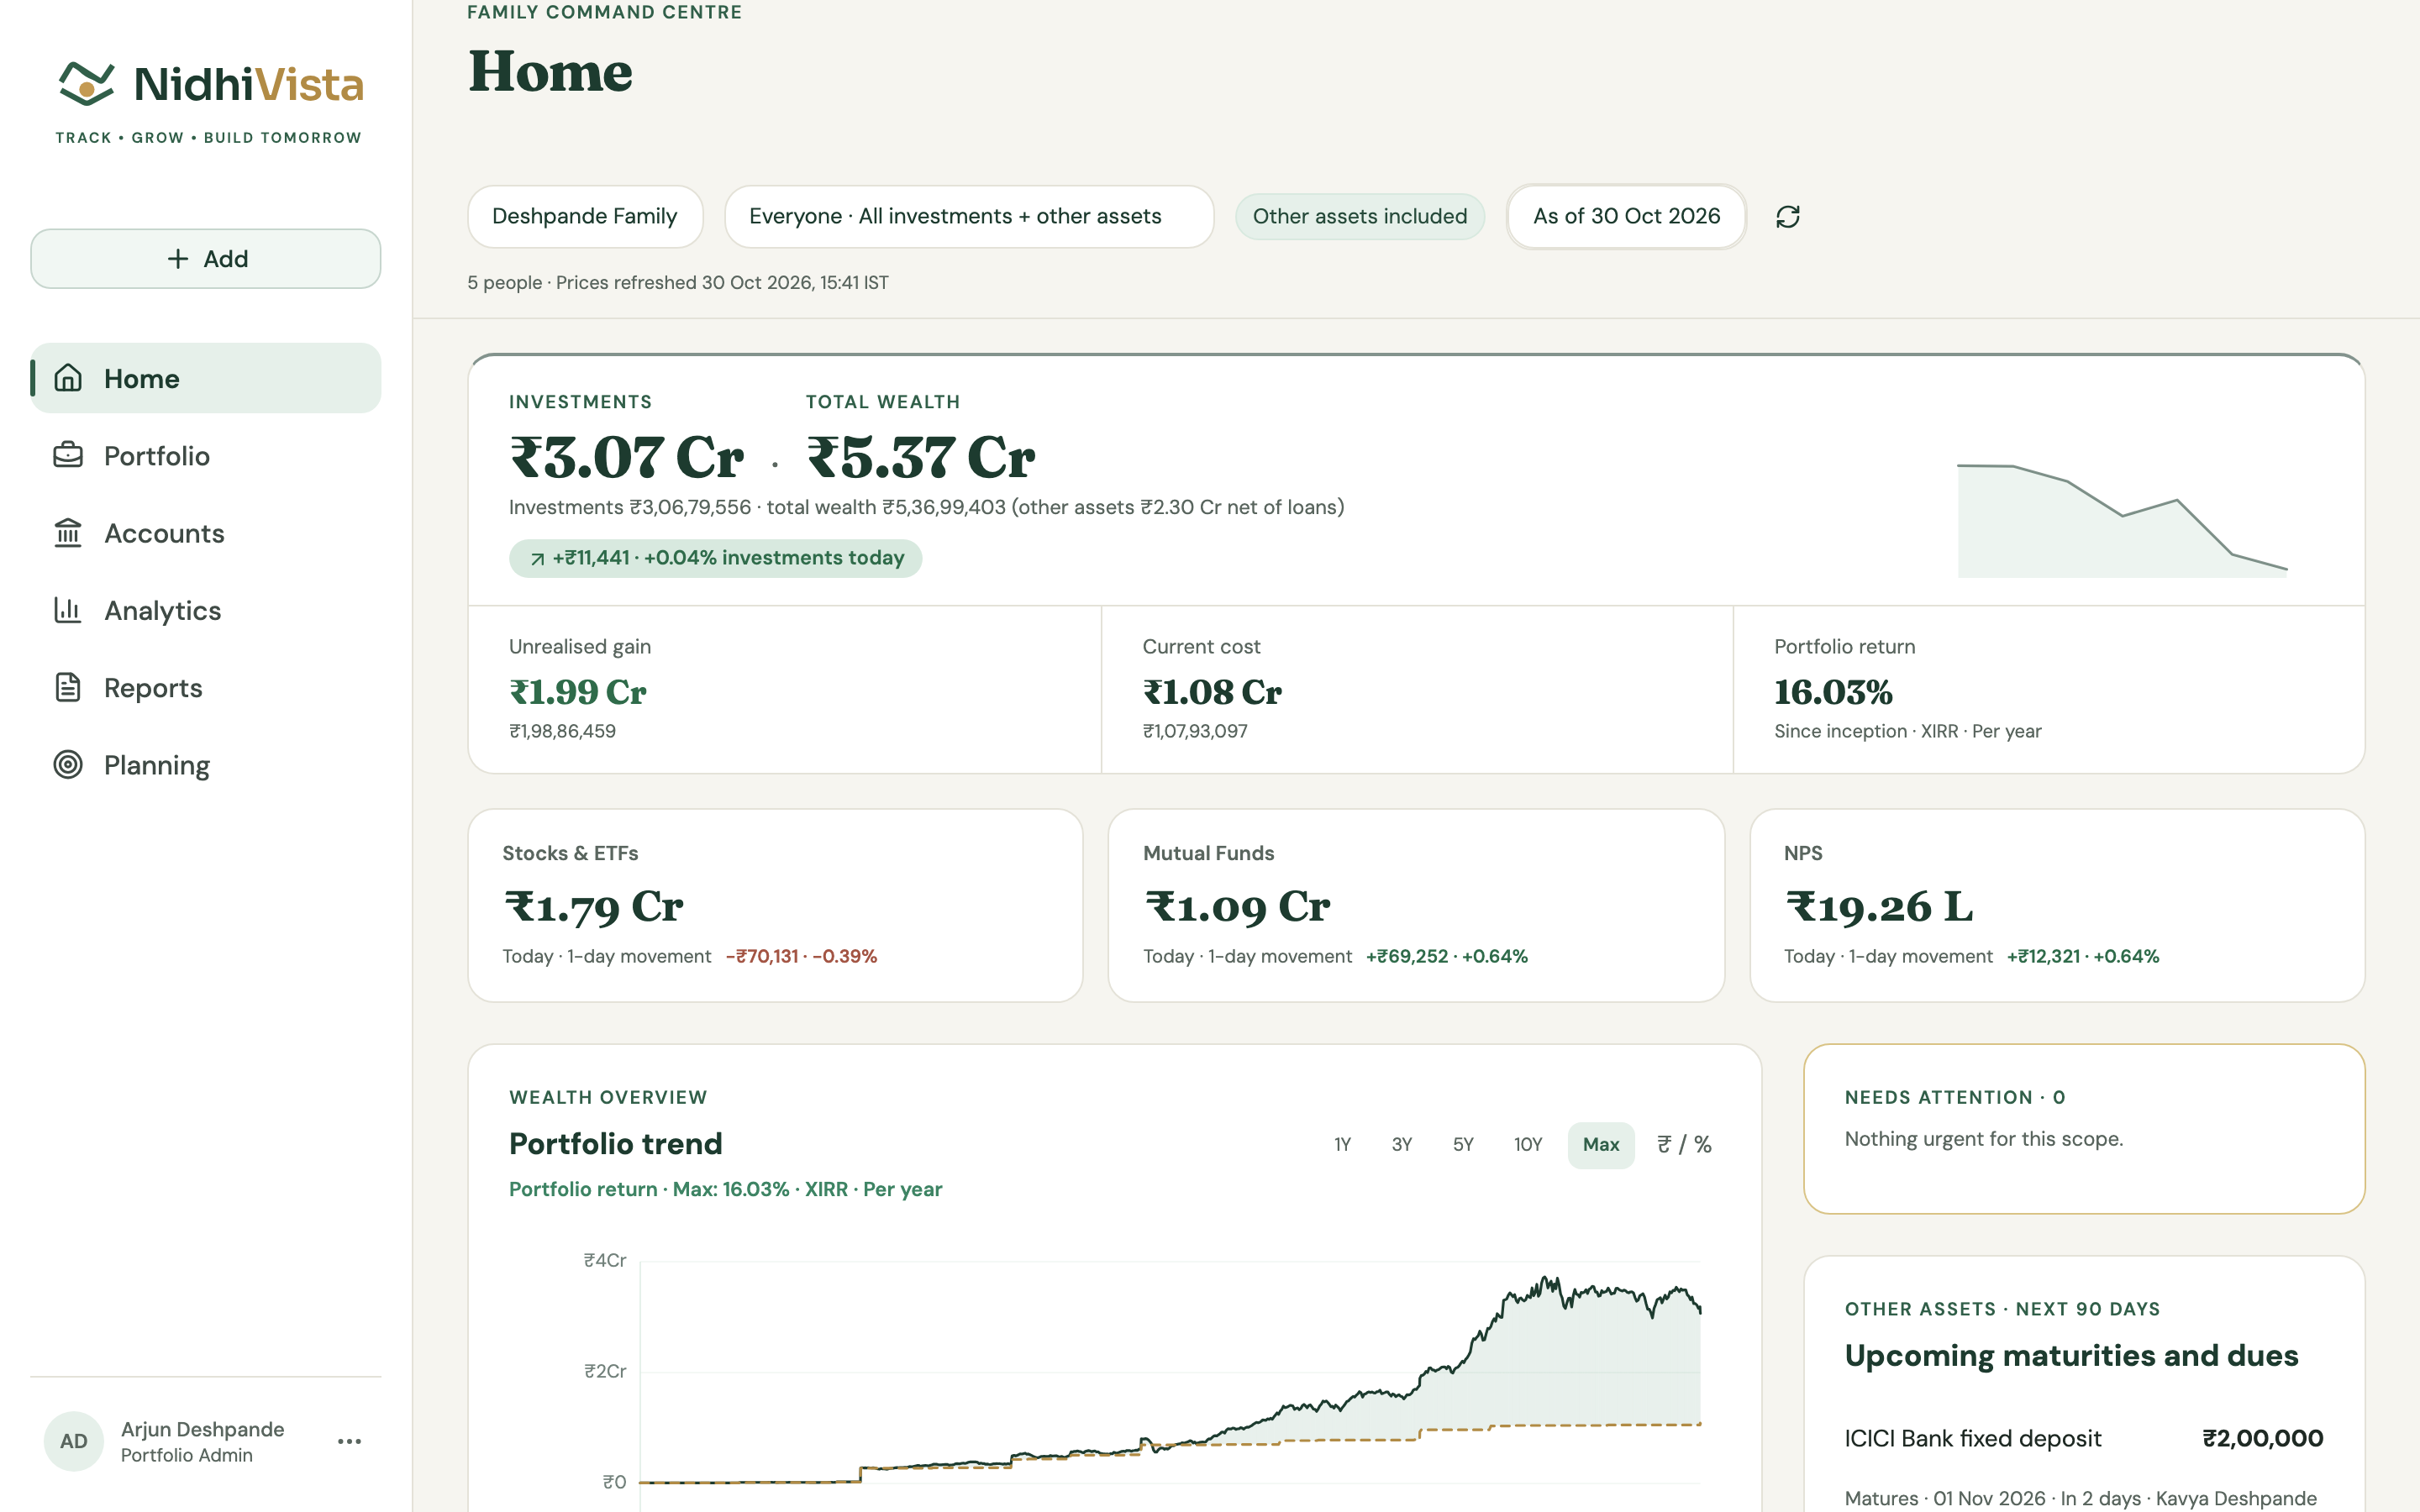Click the Home house icon in sidebar

(68, 378)
